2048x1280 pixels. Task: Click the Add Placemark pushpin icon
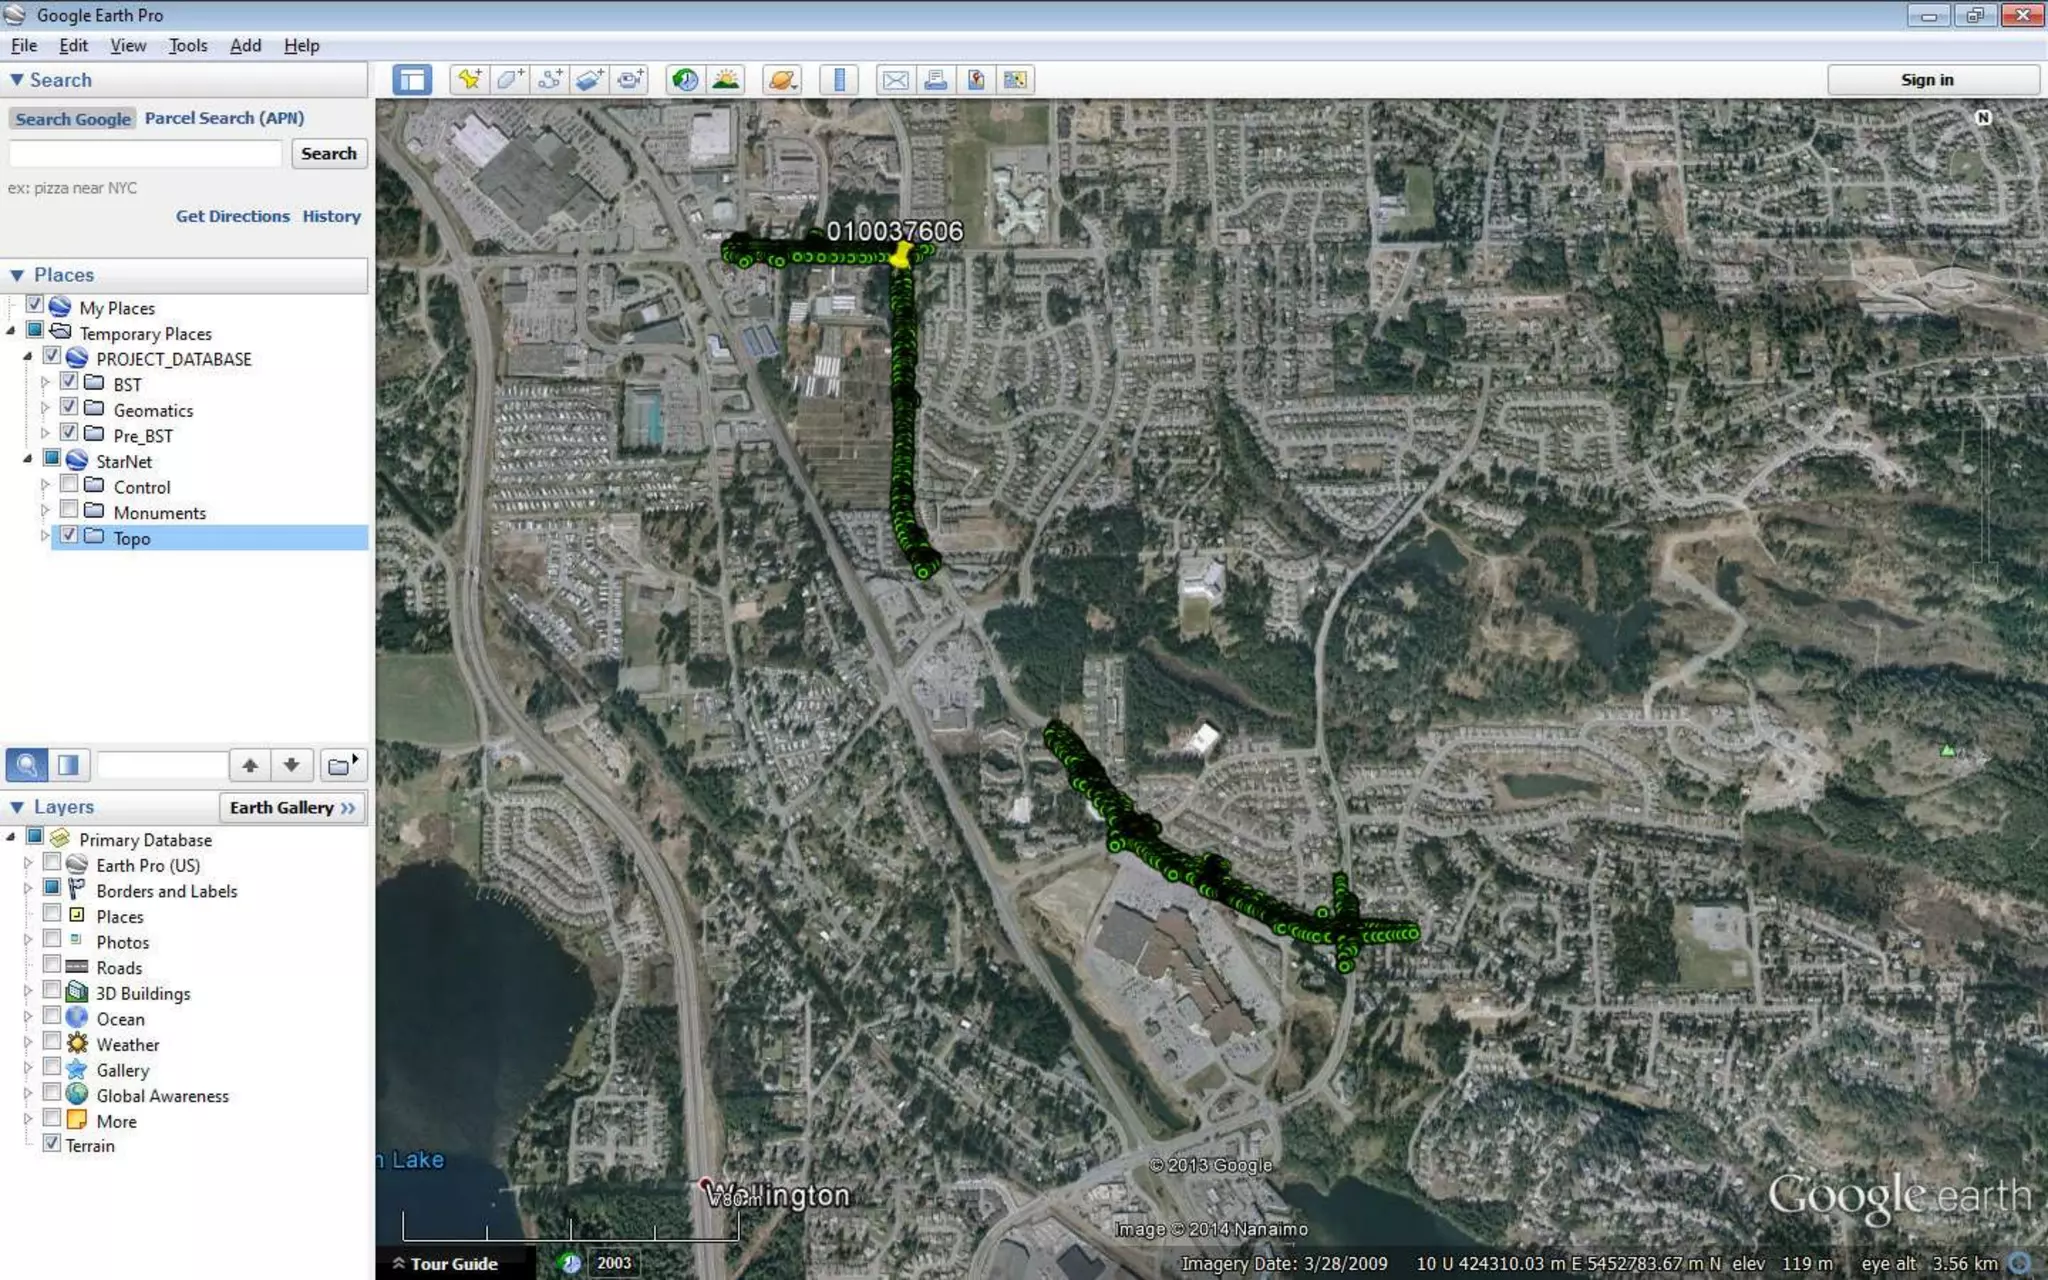pyautogui.click(x=469, y=80)
